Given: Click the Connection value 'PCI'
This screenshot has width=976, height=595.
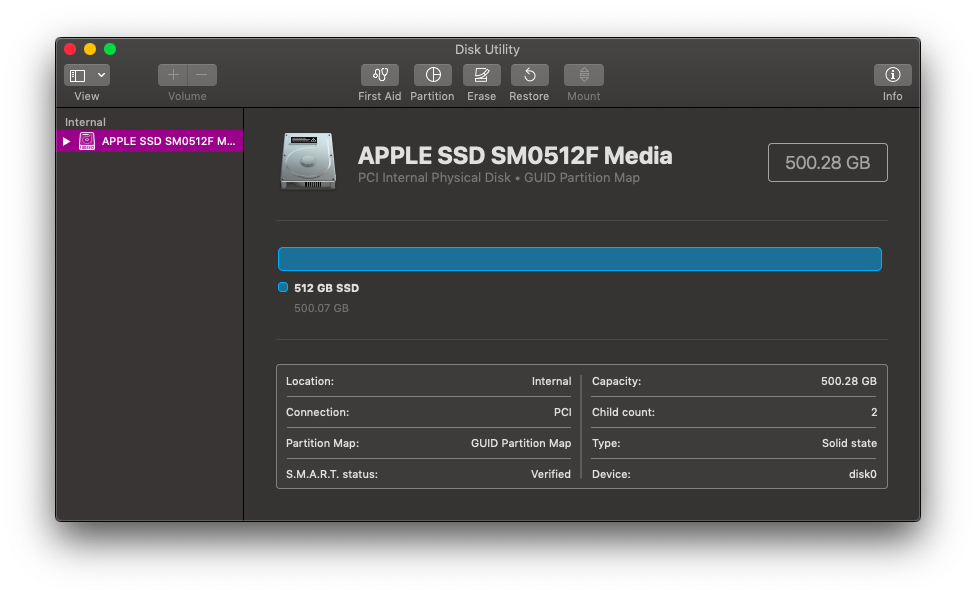Looking at the screenshot, I should pos(562,412).
